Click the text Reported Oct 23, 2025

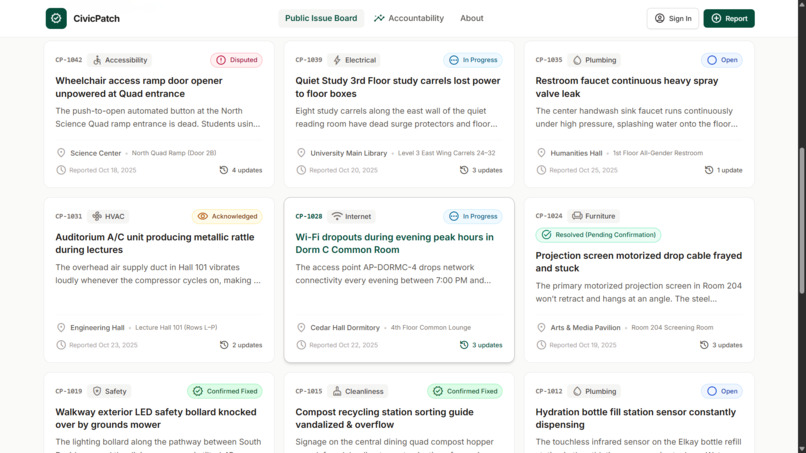pos(103,345)
